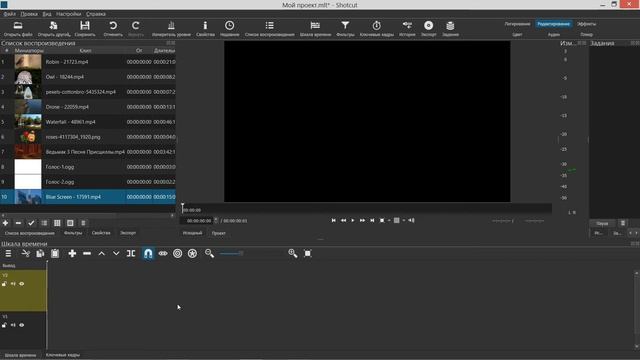Open the Settings menu
The height and width of the screenshot is (360, 640).
point(69,14)
